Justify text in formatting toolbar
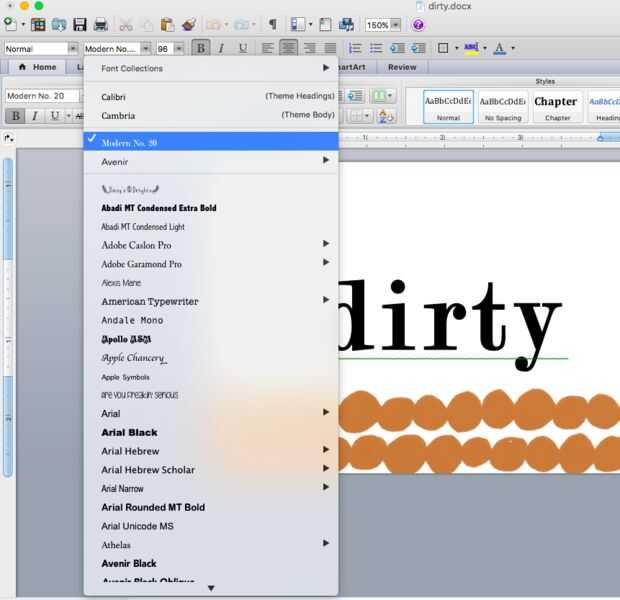620x600 pixels. coord(331,48)
